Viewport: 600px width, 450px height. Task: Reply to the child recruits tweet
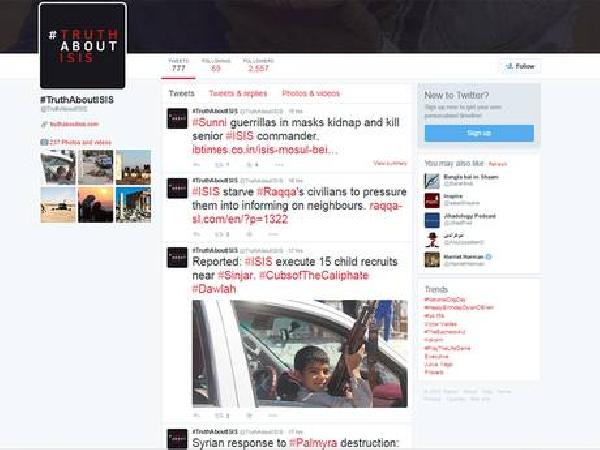tap(197, 415)
